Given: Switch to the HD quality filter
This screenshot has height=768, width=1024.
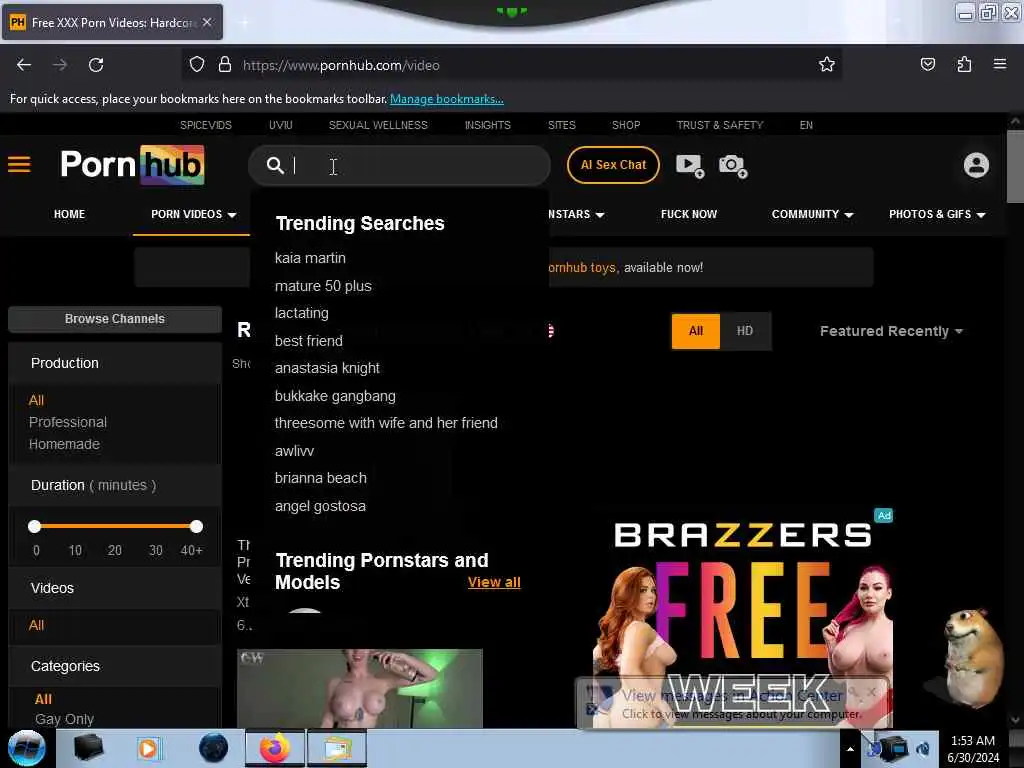Looking at the screenshot, I should pos(744,331).
